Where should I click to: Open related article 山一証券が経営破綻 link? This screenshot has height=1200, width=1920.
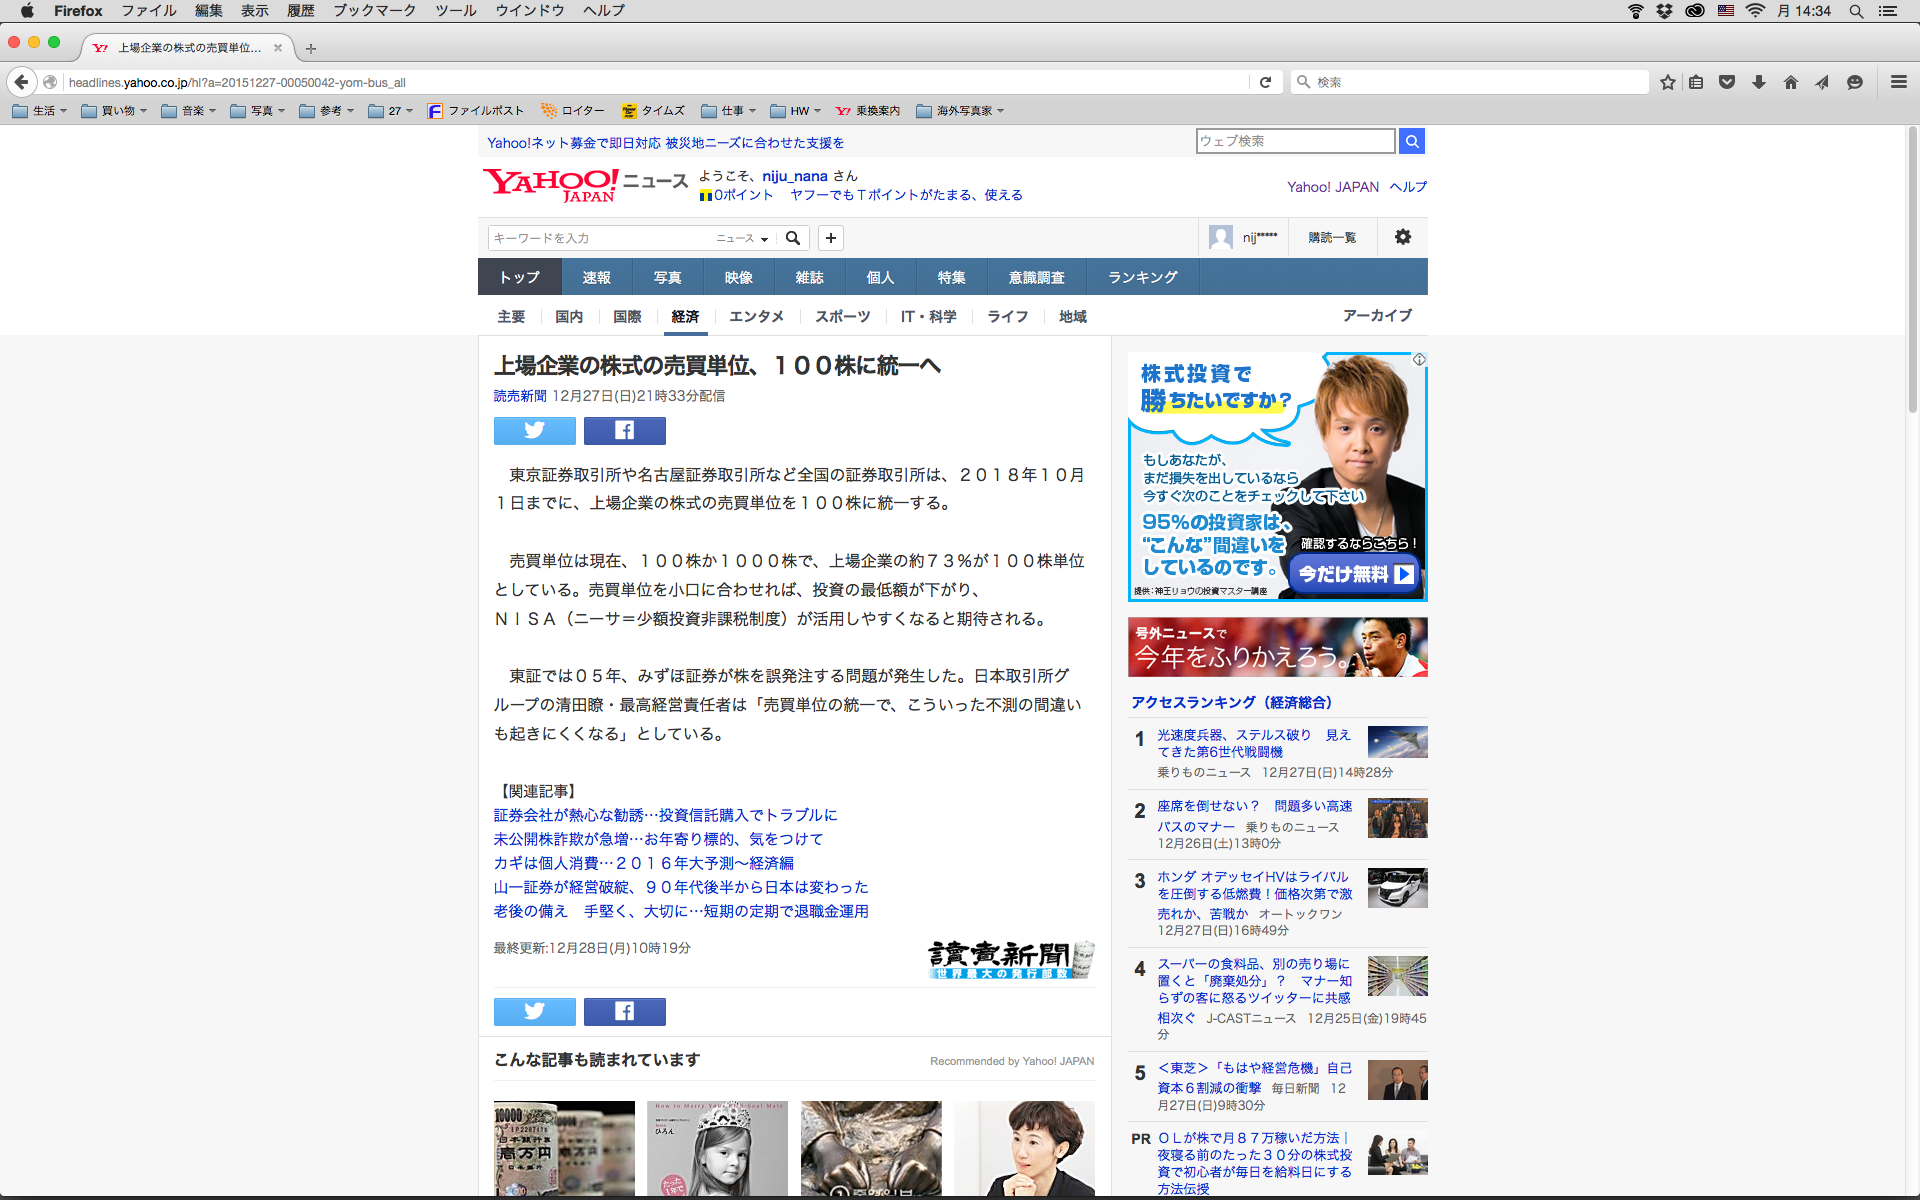[680, 887]
